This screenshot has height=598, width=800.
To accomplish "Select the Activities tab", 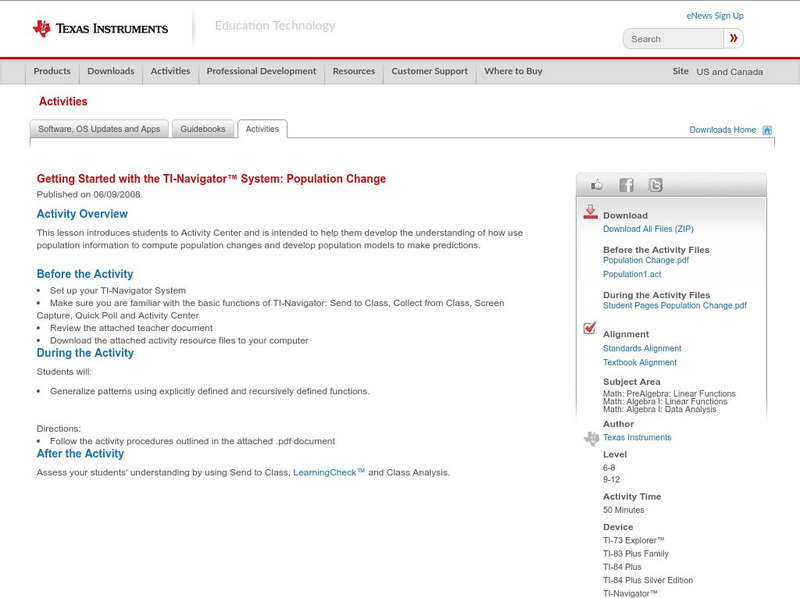I will (262, 129).
